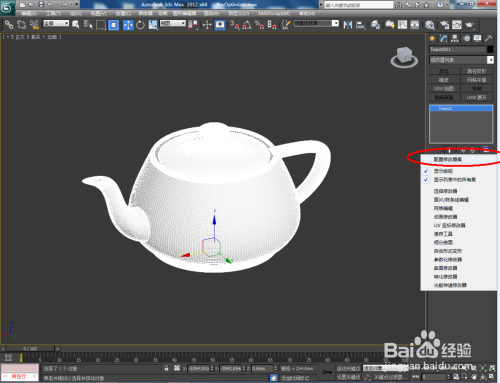500x383 pixels.
Task: Switch to the Utilities hammer tab
Action: coord(489,38)
